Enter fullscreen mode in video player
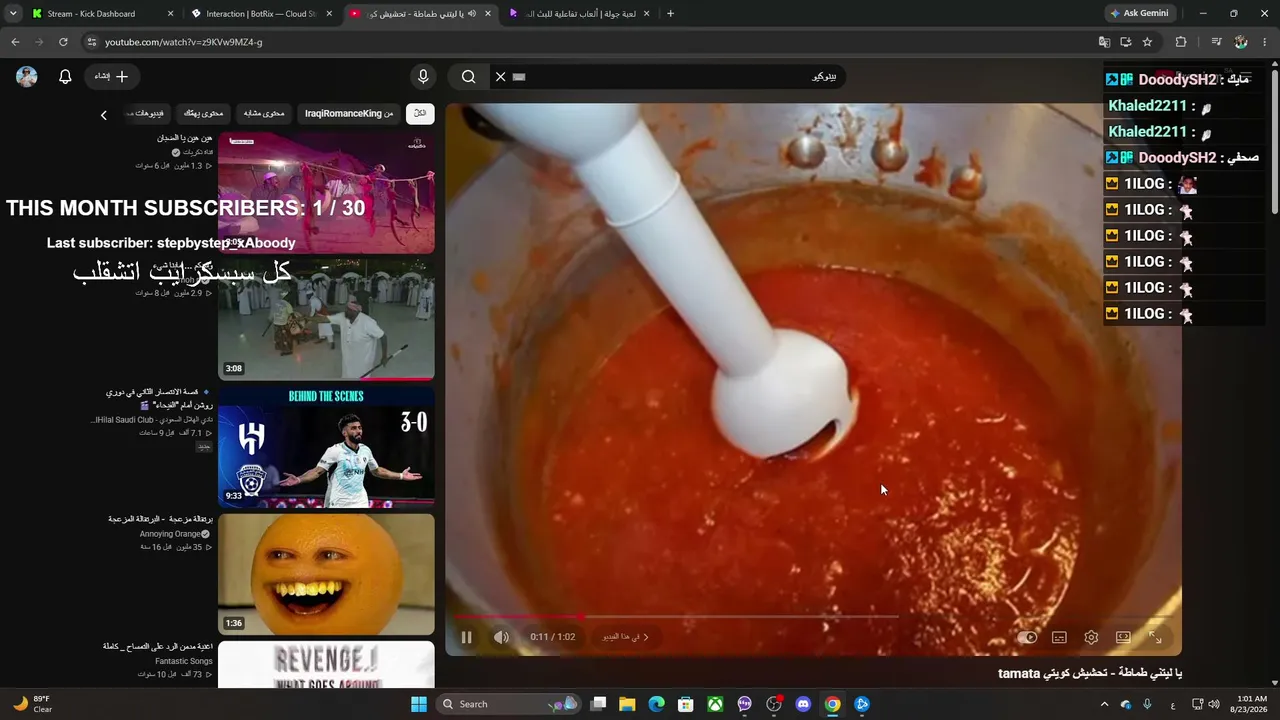 pyautogui.click(x=1155, y=637)
